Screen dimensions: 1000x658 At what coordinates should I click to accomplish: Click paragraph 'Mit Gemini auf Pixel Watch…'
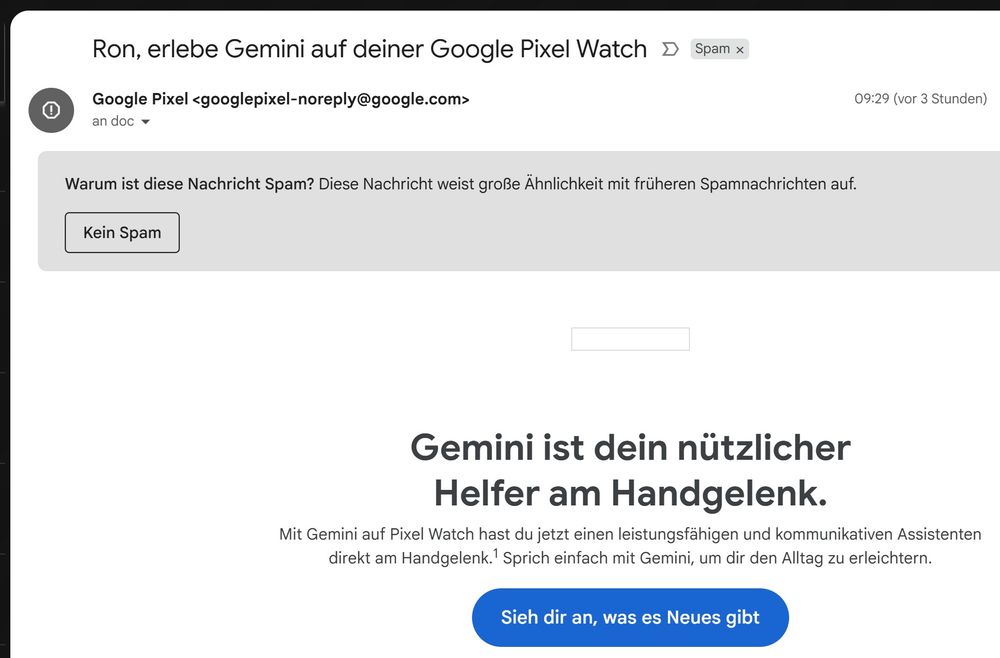coord(630,546)
